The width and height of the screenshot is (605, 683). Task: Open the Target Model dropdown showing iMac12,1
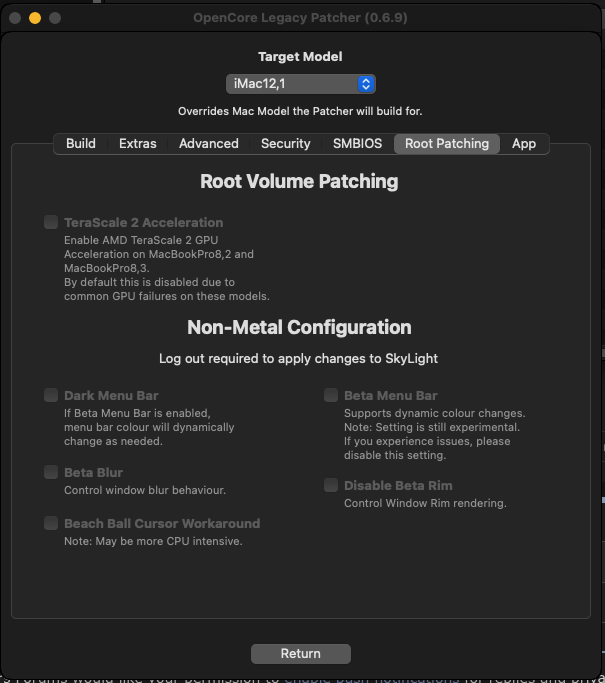point(301,84)
